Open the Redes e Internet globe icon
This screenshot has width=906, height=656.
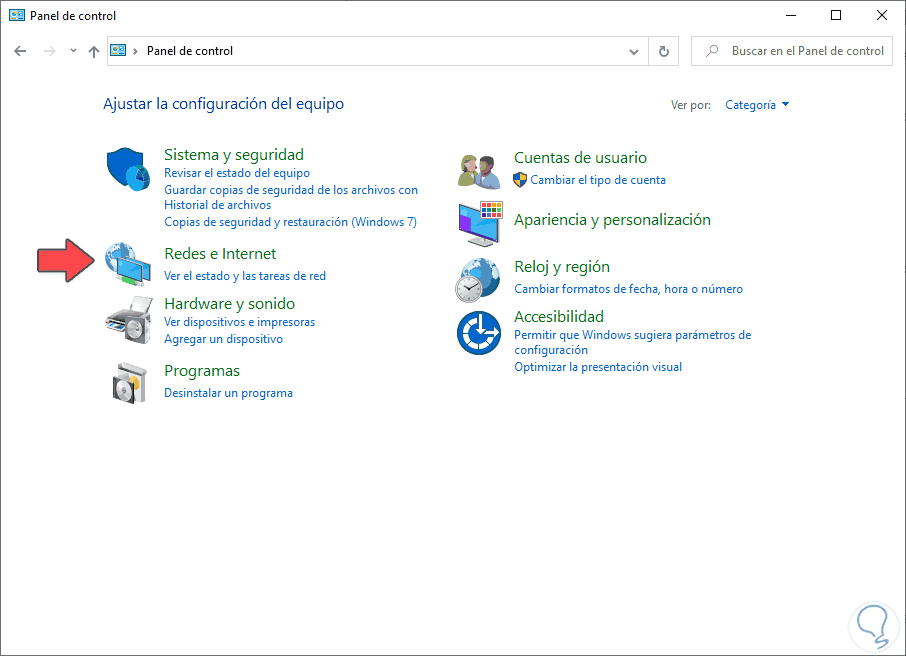coord(128,264)
